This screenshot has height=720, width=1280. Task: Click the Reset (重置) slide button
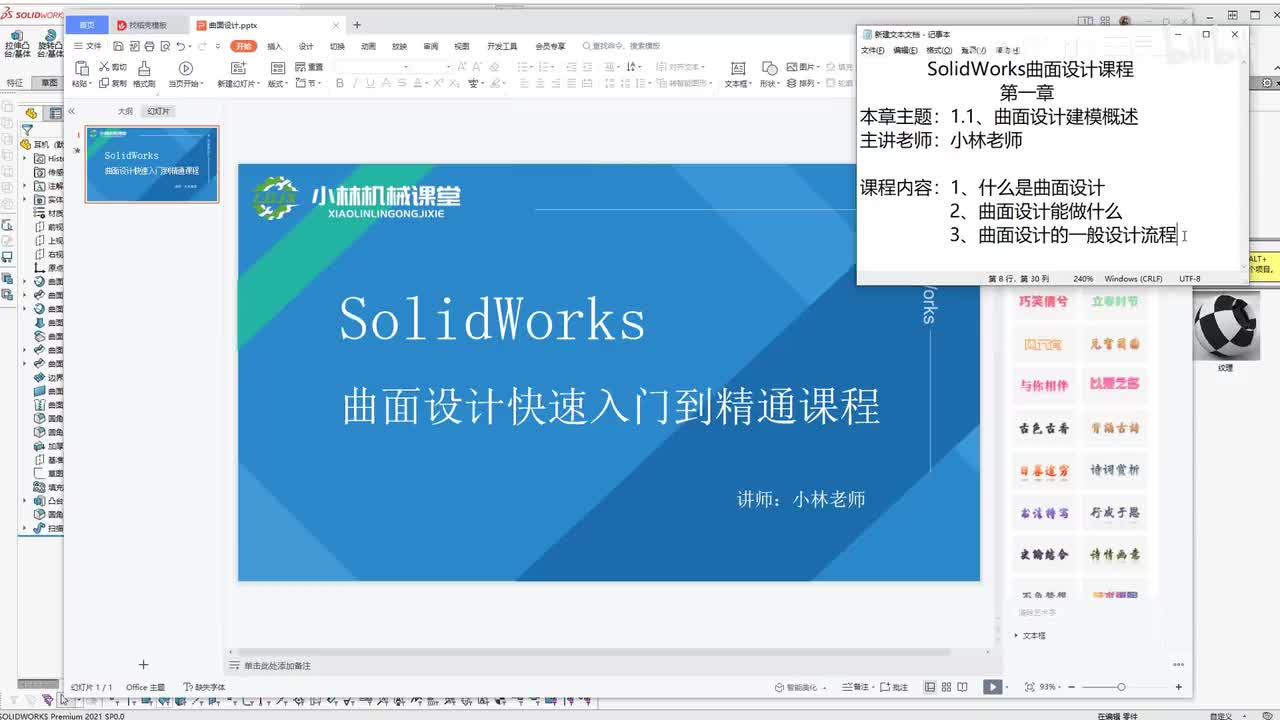pyautogui.click(x=308, y=67)
